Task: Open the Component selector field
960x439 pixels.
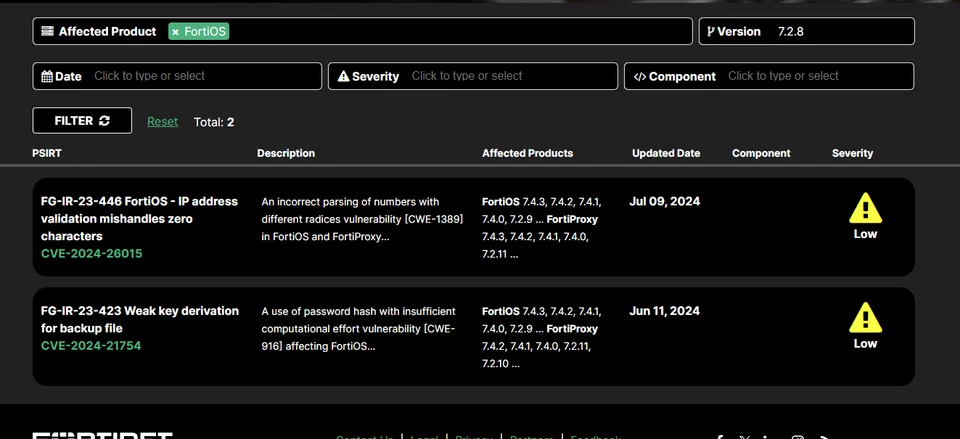Action: tap(769, 76)
